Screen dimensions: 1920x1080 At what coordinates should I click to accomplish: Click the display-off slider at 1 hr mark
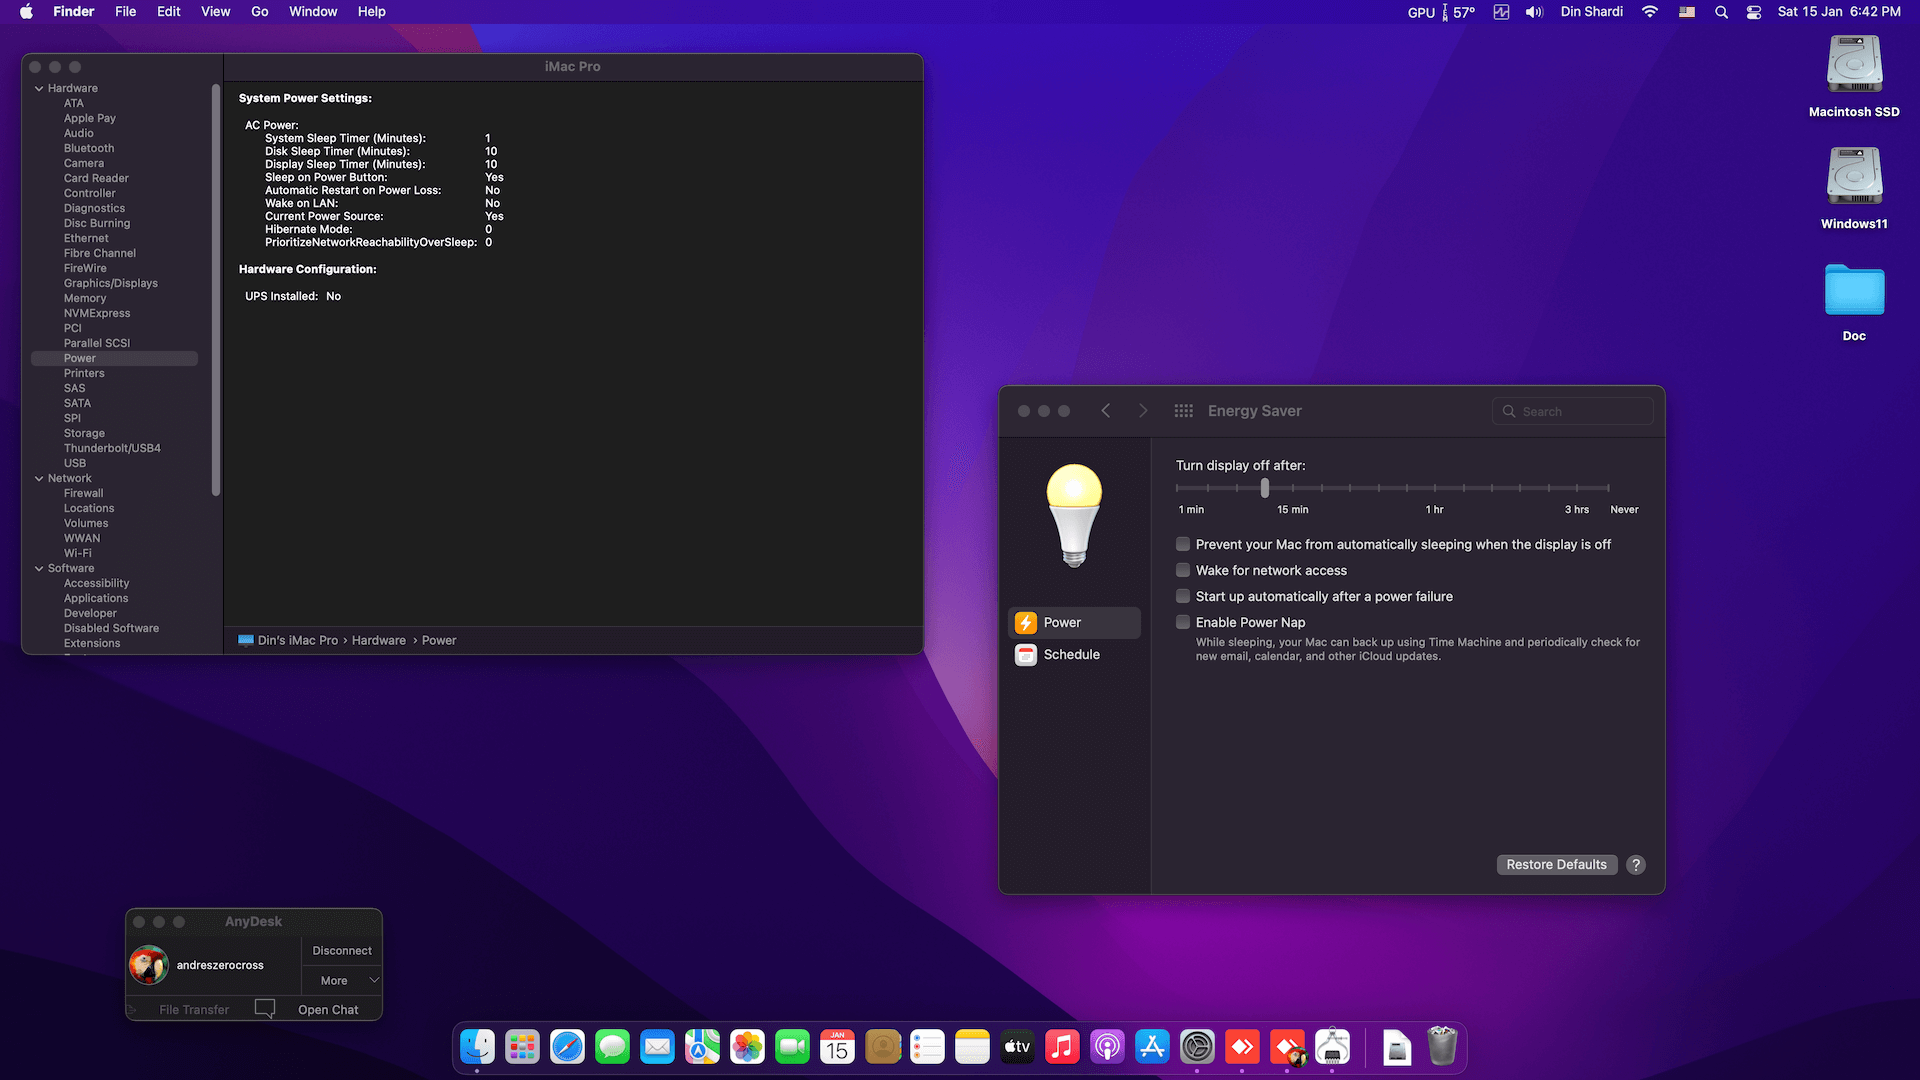tap(1435, 488)
